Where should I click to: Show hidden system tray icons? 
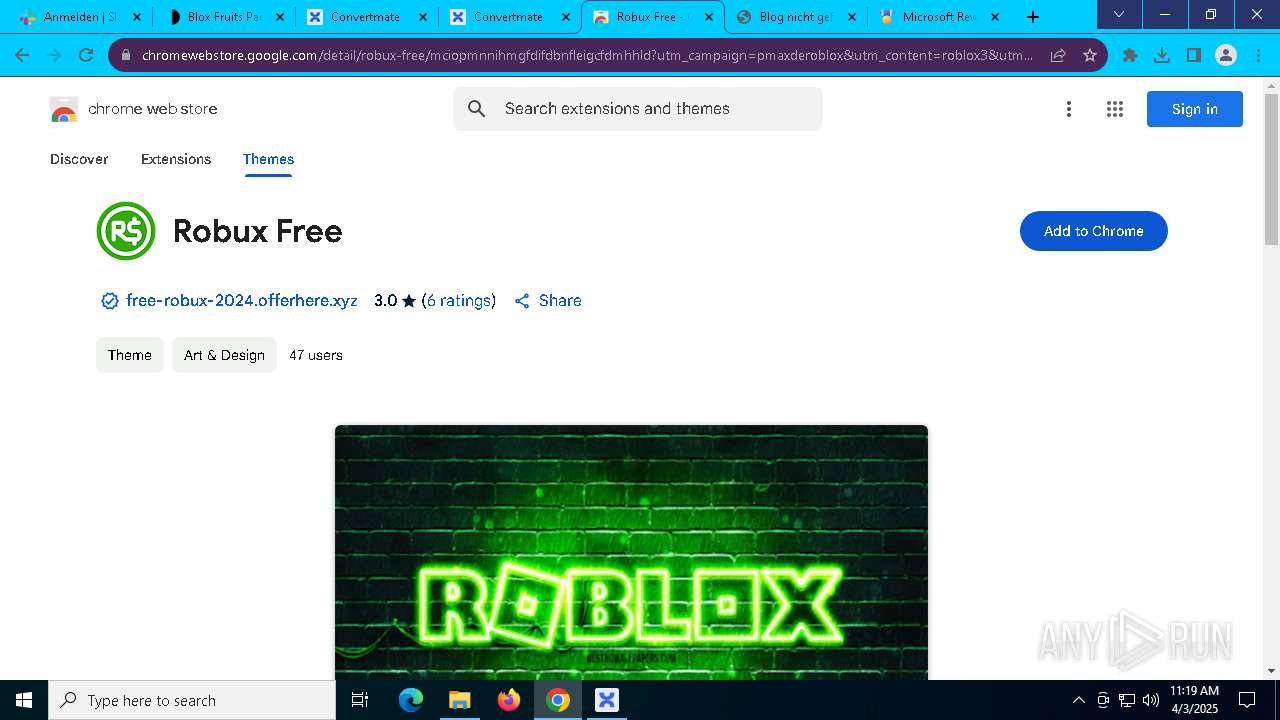1078,700
